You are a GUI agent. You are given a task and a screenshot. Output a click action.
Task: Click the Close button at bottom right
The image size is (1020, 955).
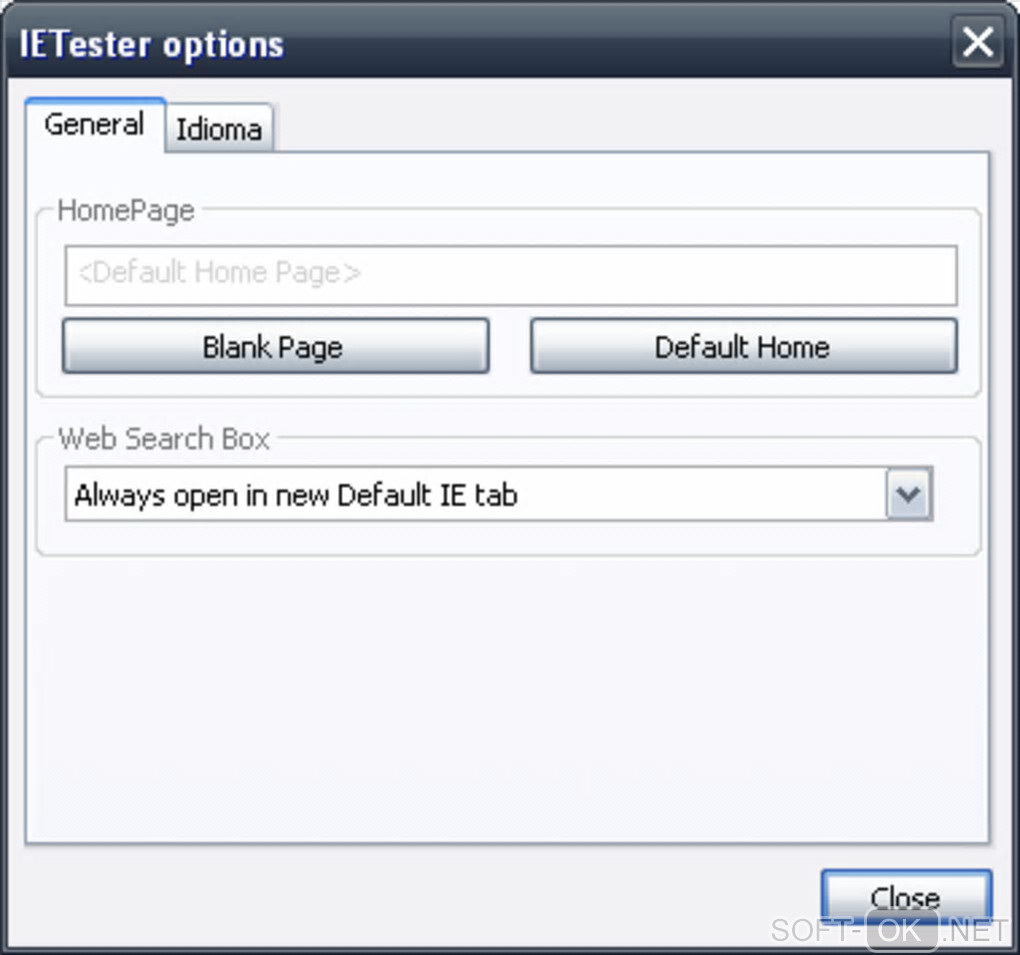coord(905,895)
